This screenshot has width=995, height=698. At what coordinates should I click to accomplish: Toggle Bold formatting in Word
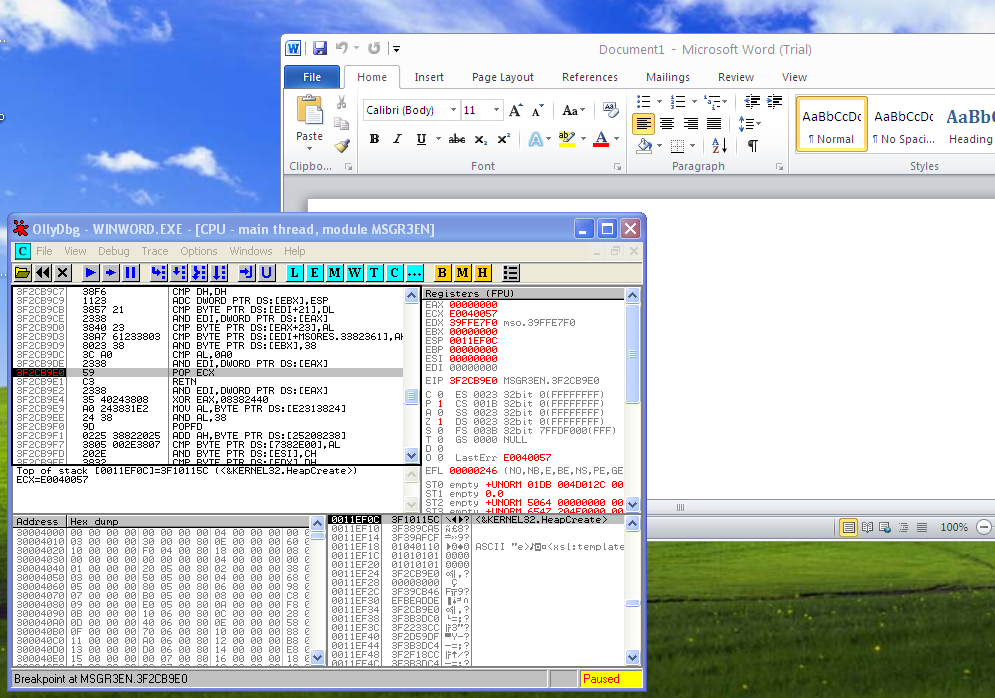[374, 139]
